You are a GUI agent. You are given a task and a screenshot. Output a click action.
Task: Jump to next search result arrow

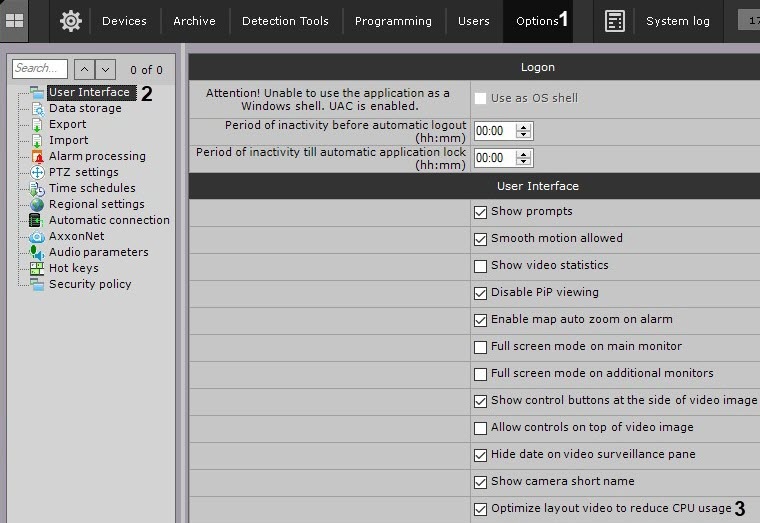[x=106, y=69]
